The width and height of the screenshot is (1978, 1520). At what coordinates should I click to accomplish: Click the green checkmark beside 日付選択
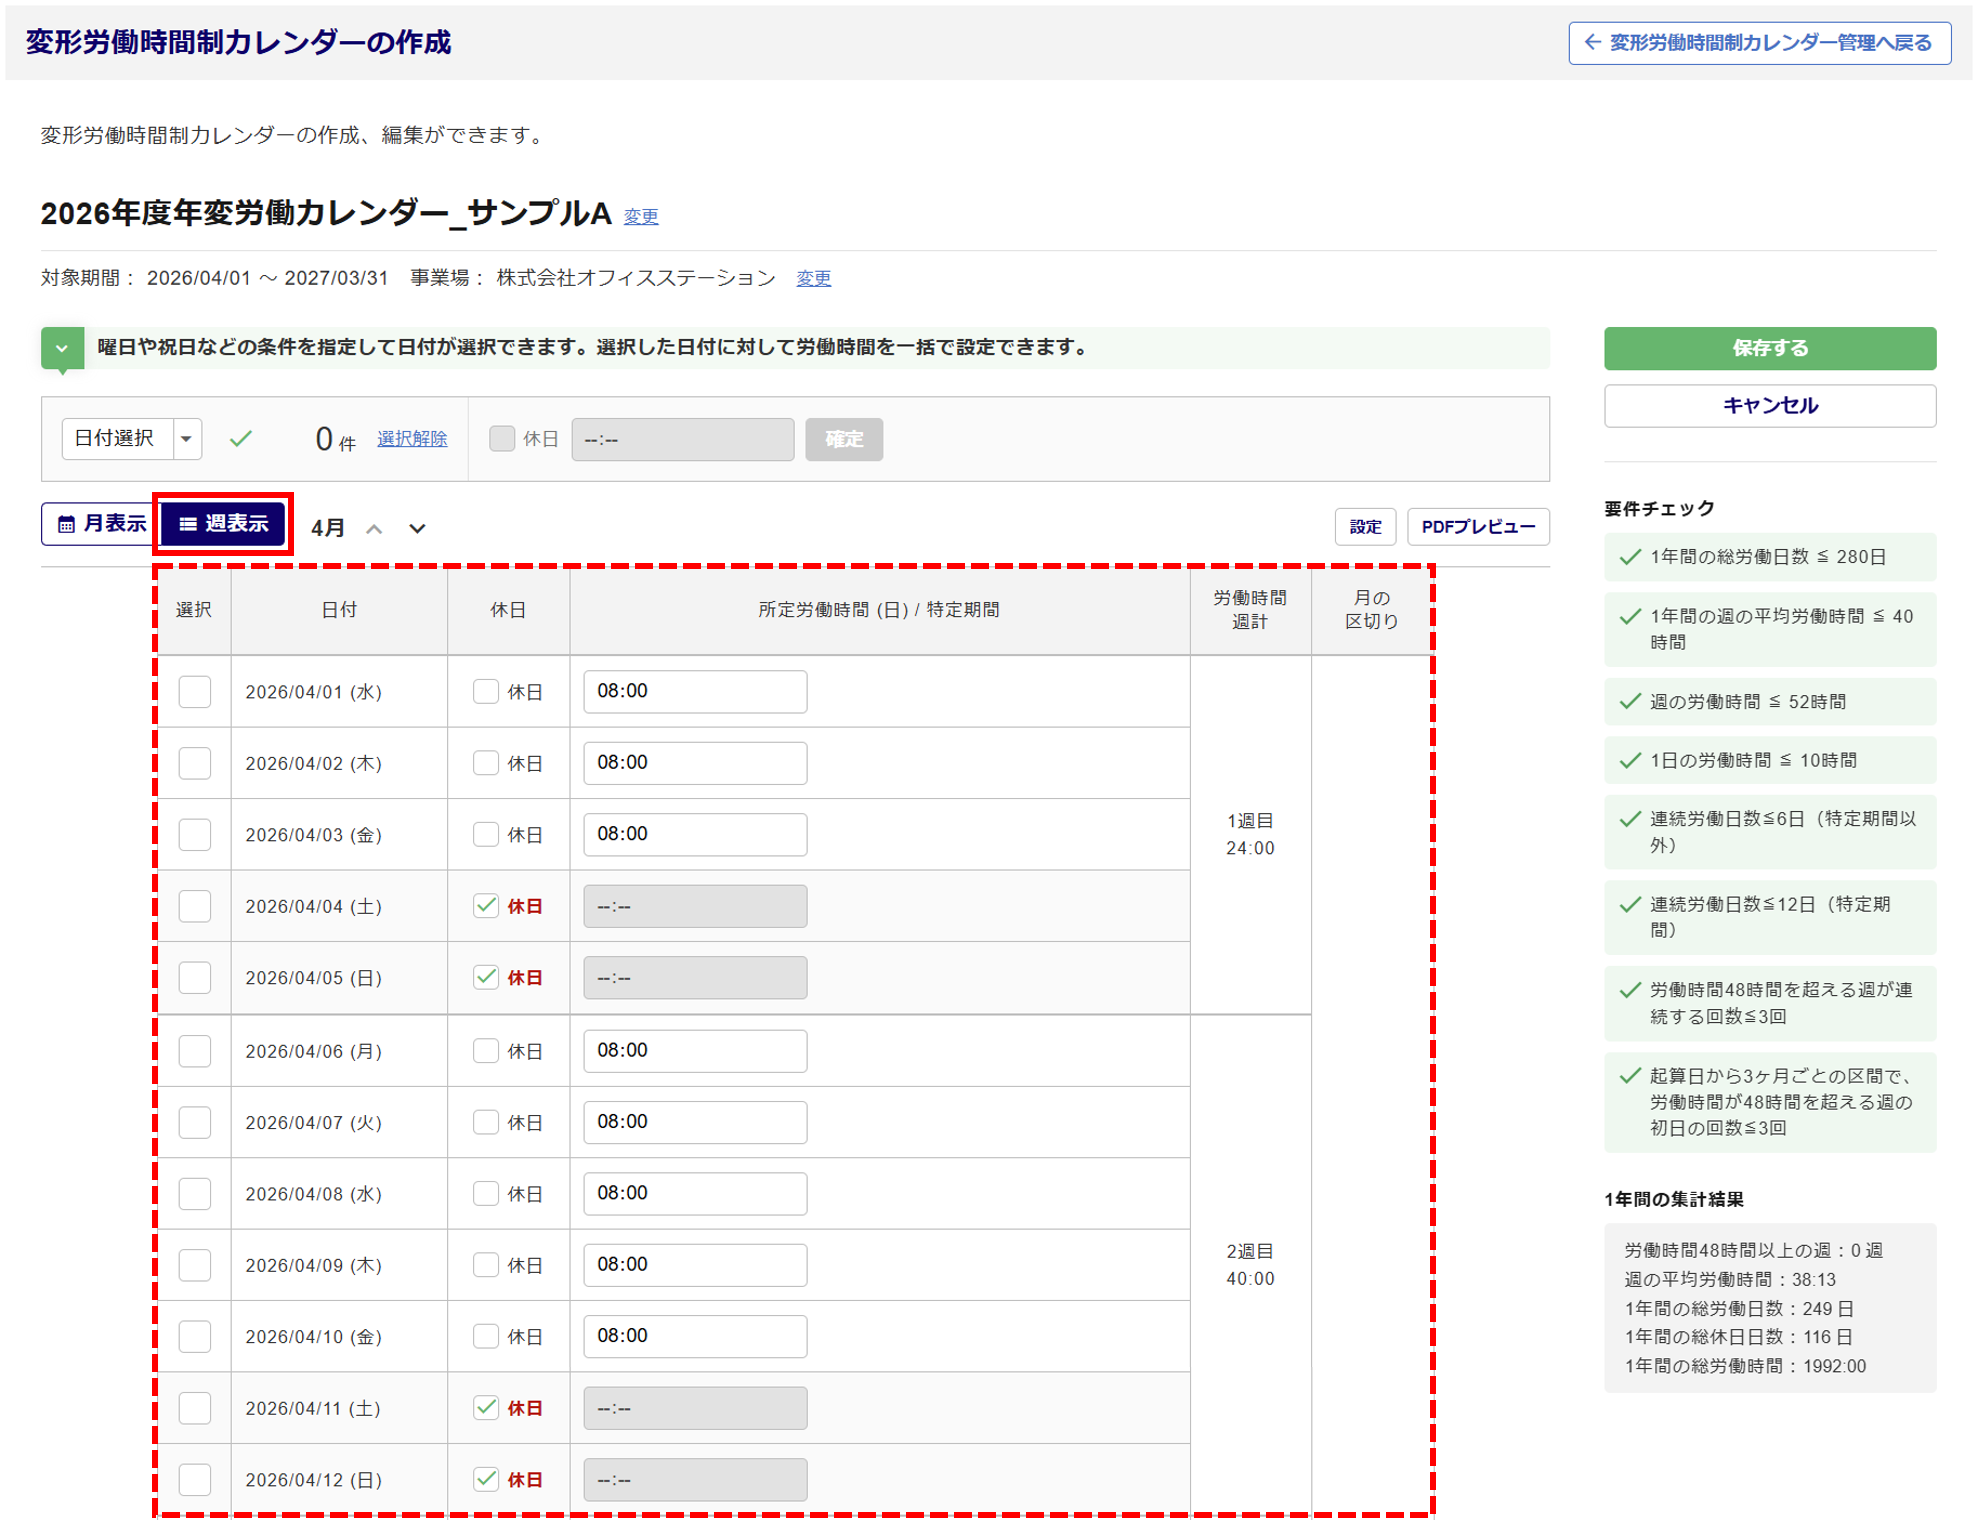241,439
